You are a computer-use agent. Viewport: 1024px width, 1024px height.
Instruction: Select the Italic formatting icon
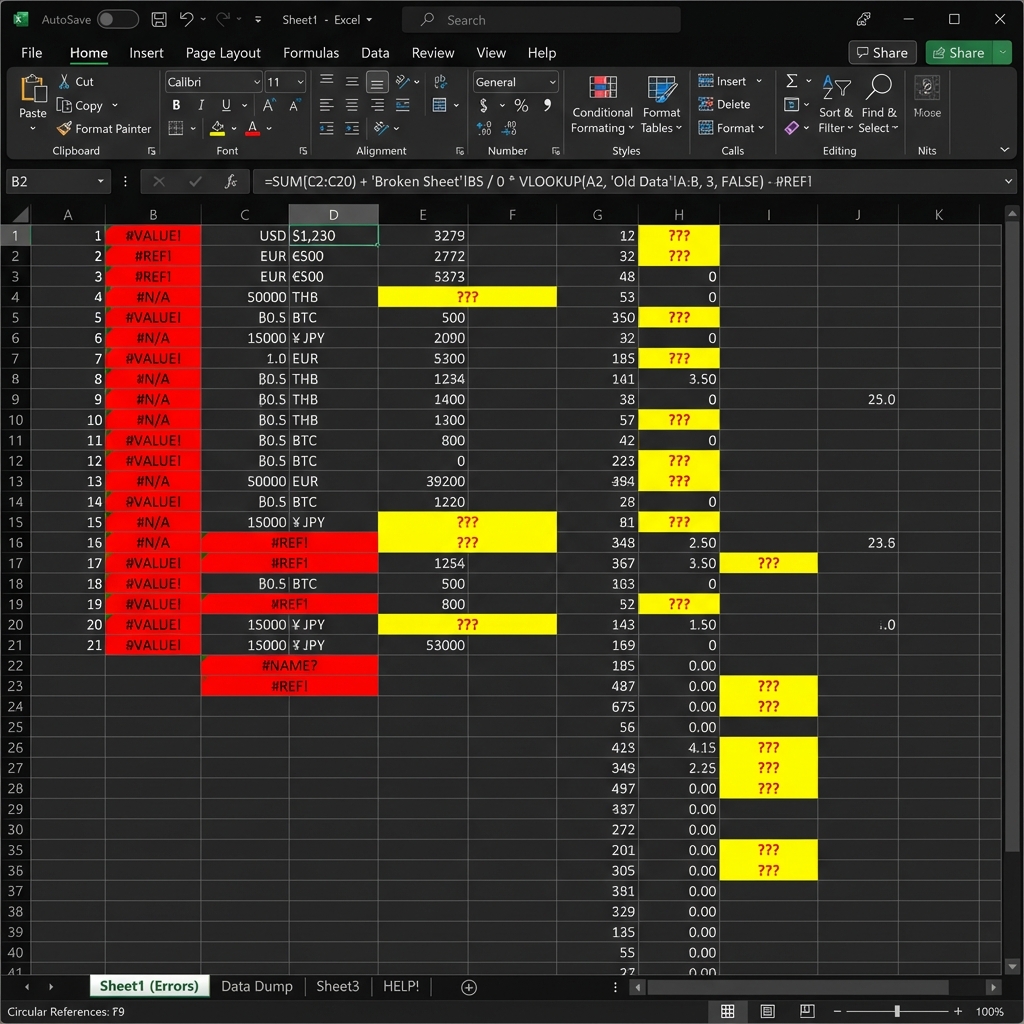click(x=199, y=104)
